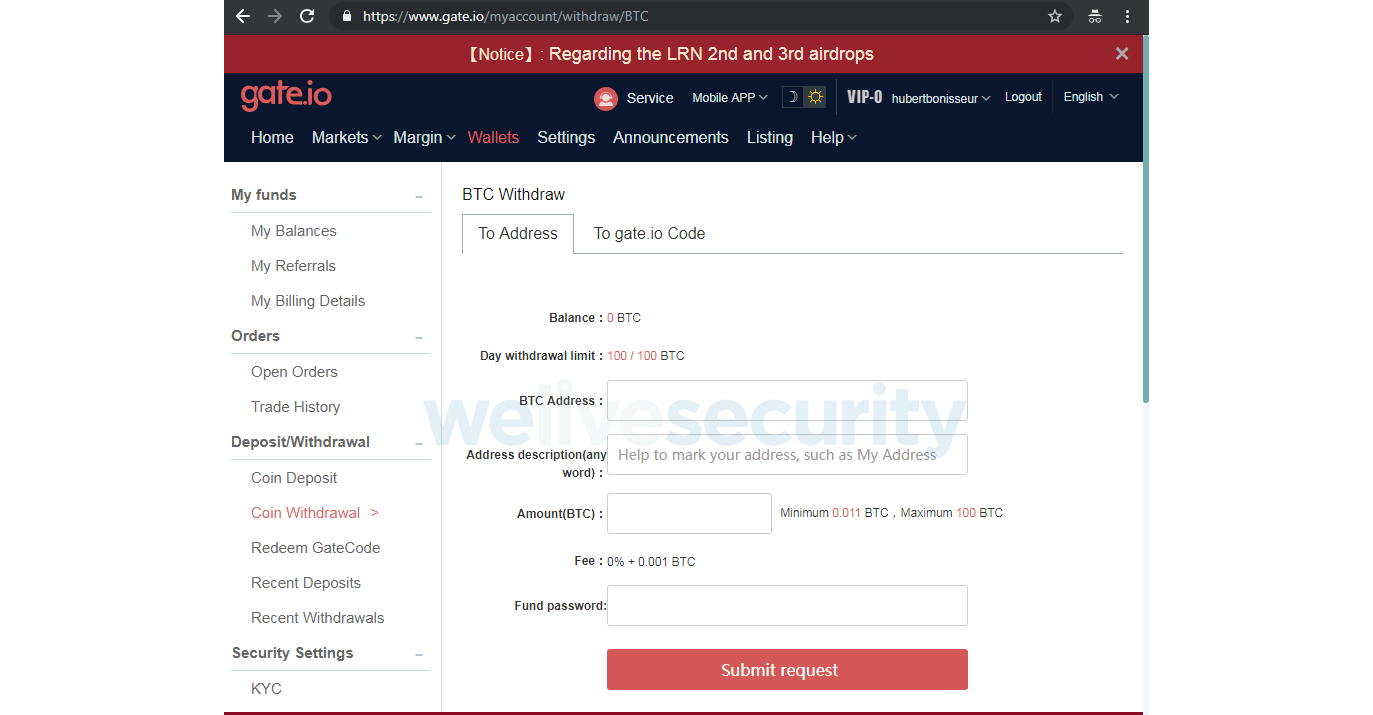The image size is (1373, 715).
Task: Go back using browser back arrow
Action: [x=243, y=16]
